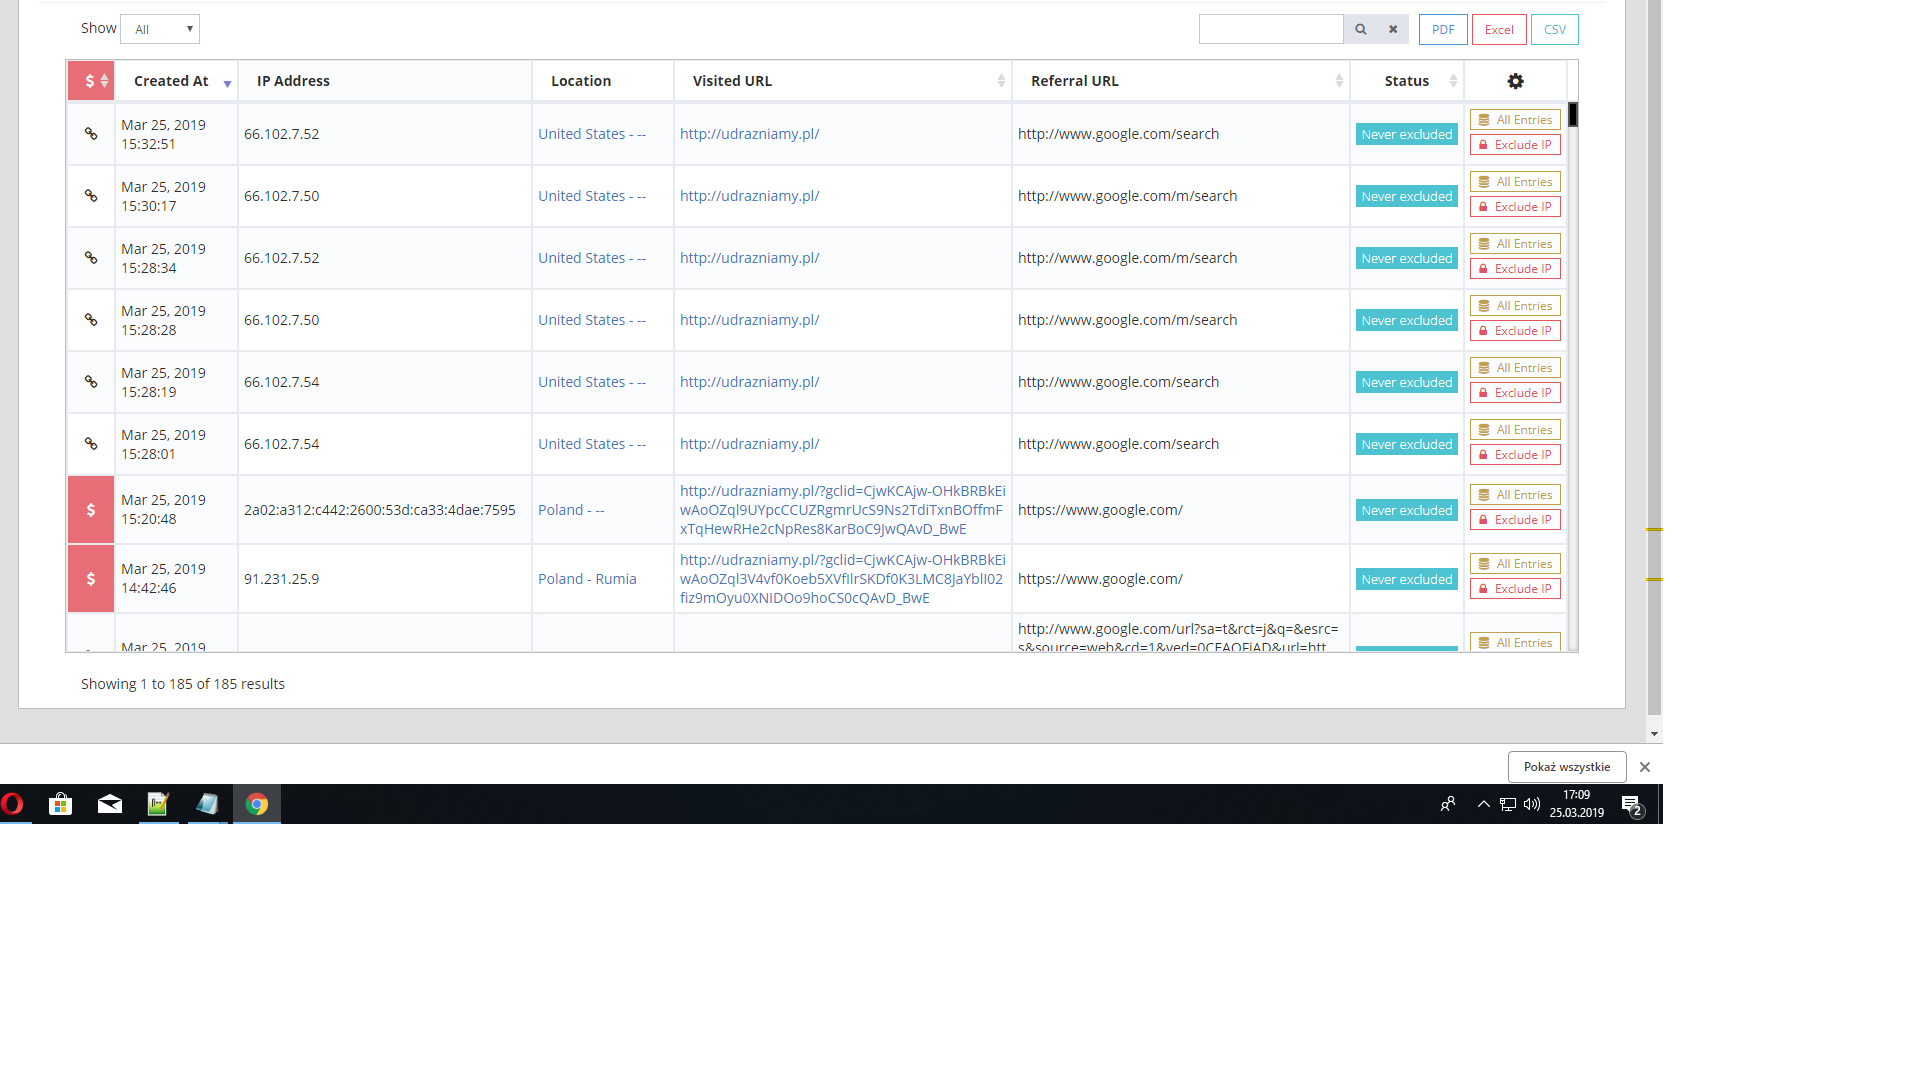Click the link icon for the 15:32:51 entry
Image resolution: width=1920 pixels, height=1080 pixels.
click(x=91, y=134)
